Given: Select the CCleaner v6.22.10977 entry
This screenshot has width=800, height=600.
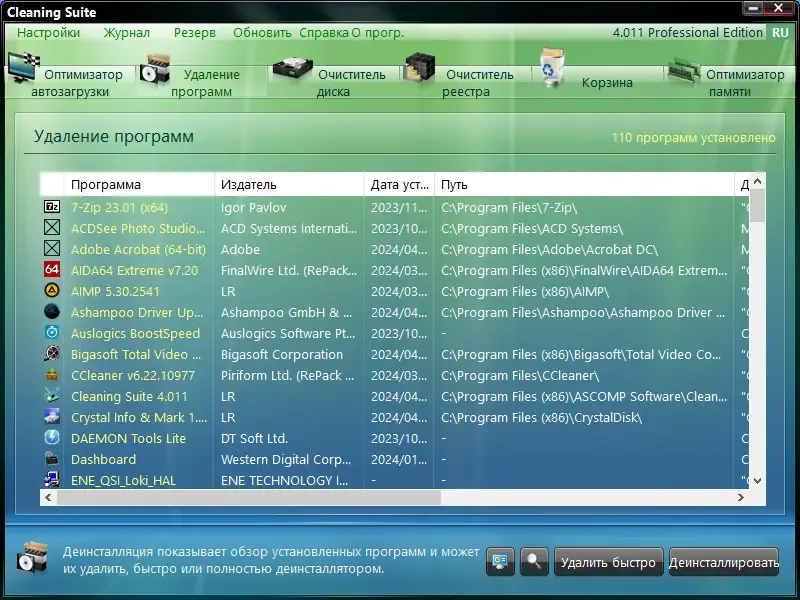Looking at the screenshot, I should tap(133, 376).
